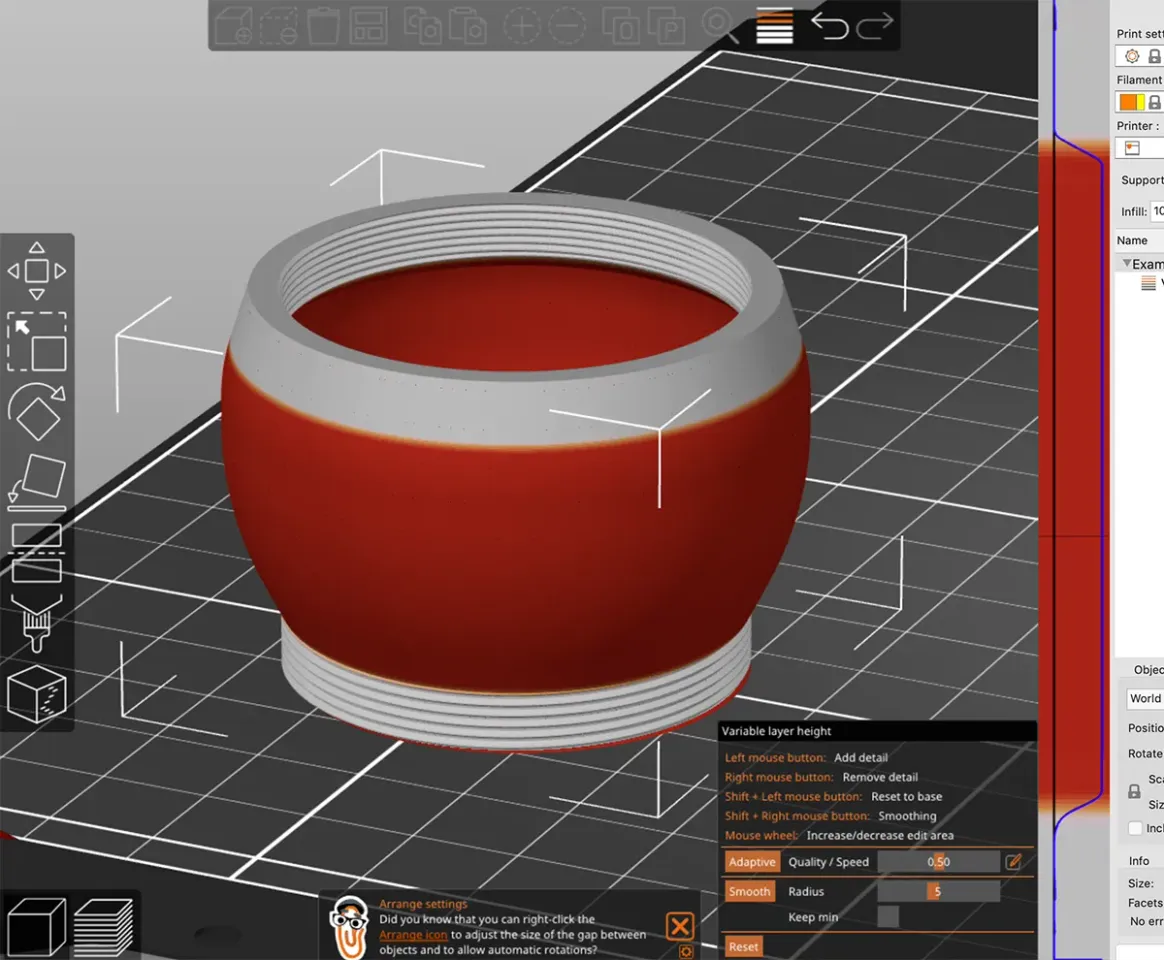This screenshot has width=1164, height=960.
Task: Click the edit icon beside Quality / Speed
Action: [1013, 861]
